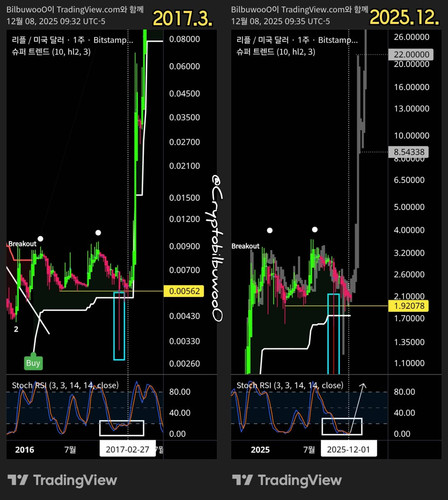Click the yellow 2017.3. title label
Image resolution: width=448 pixels, height=500 pixels.
[183, 18]
